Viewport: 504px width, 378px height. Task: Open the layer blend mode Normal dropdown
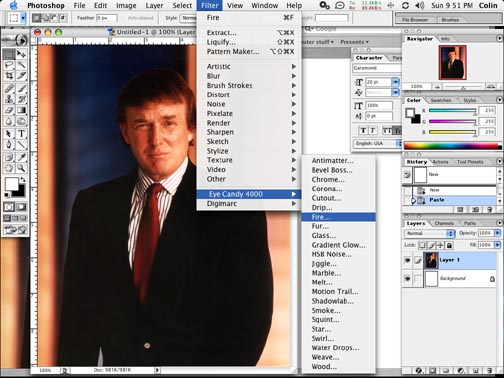[x=429, y=233]
